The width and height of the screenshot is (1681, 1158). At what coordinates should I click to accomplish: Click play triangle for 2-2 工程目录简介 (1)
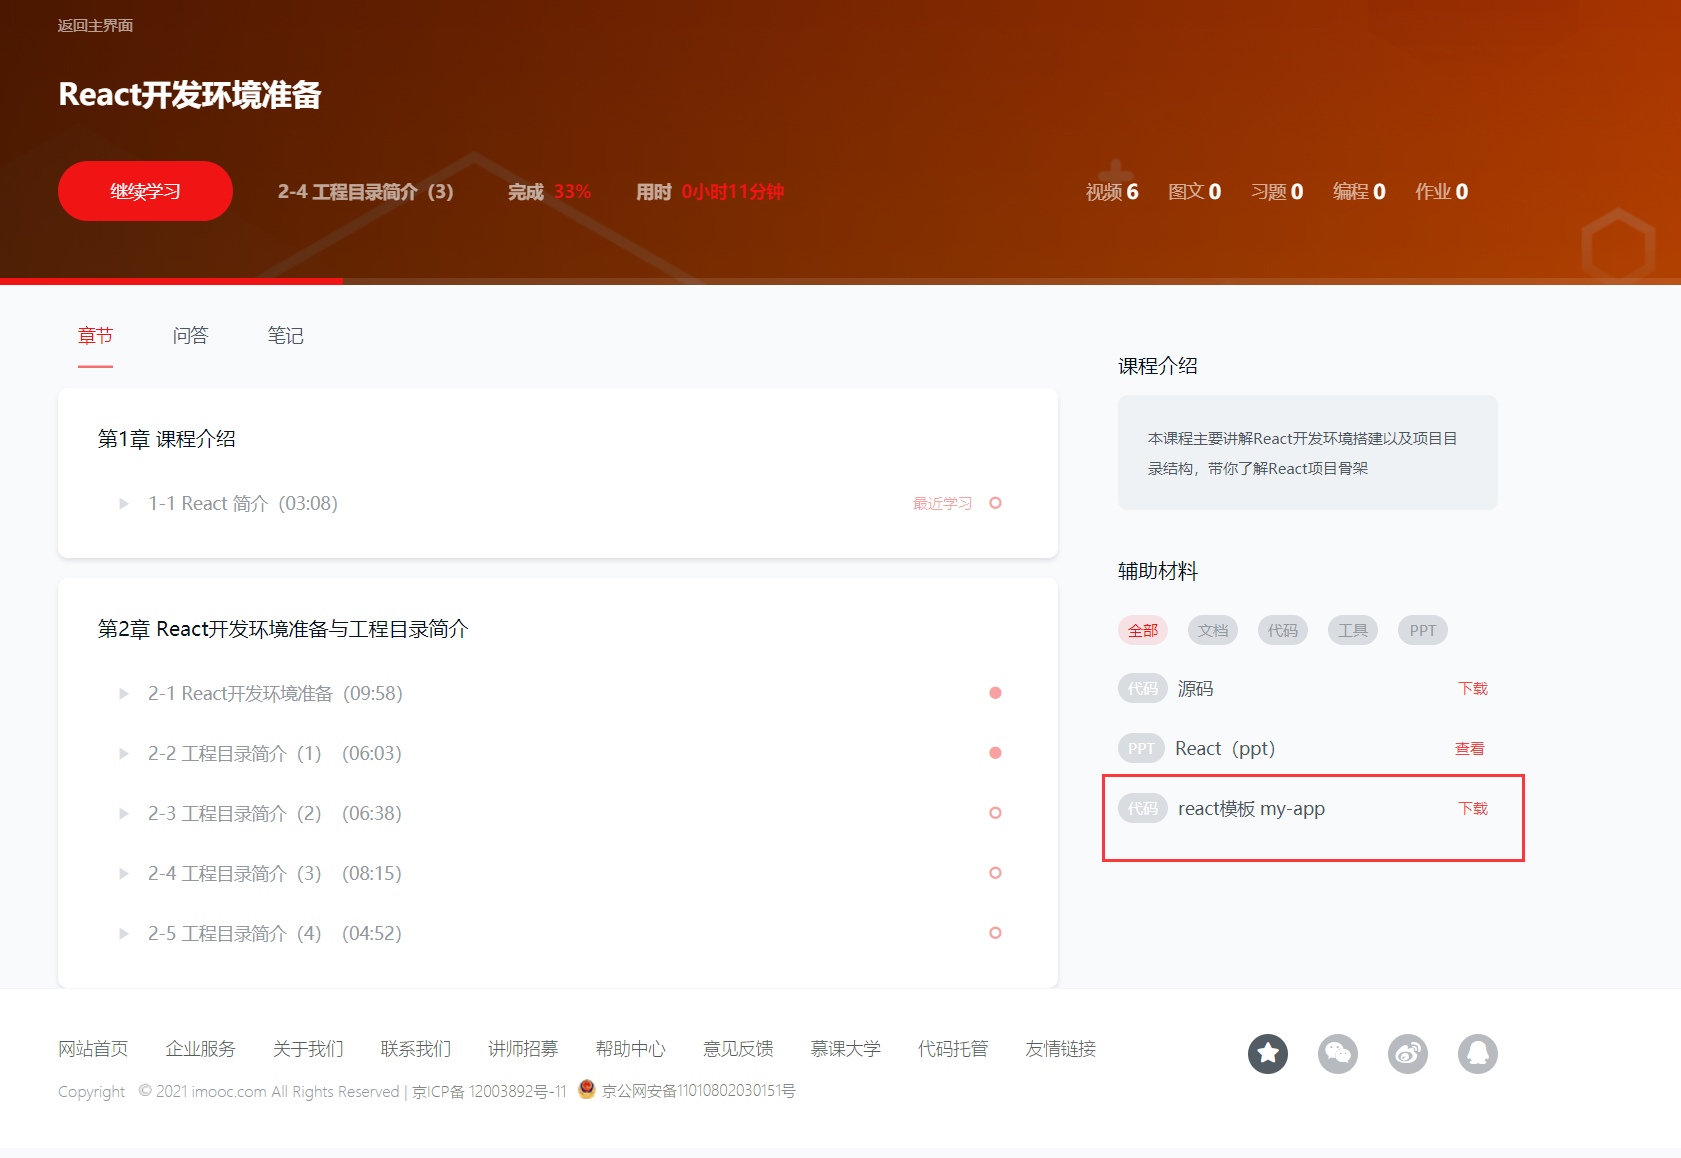[124, 753]
